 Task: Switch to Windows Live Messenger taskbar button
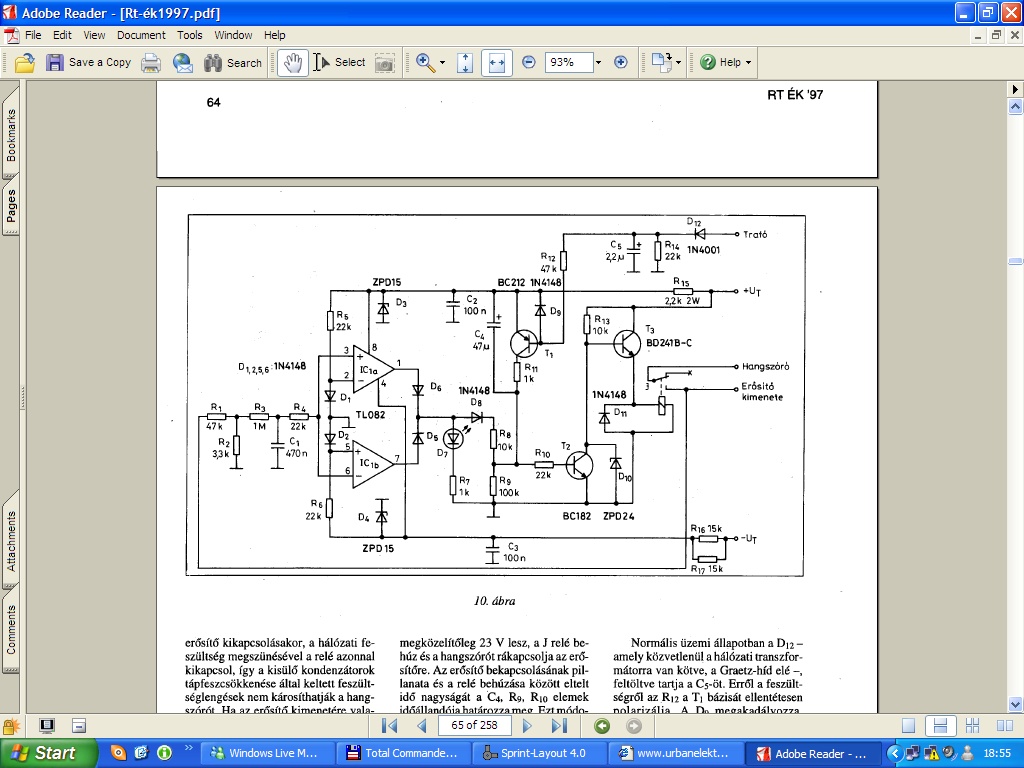click(268, 753)
